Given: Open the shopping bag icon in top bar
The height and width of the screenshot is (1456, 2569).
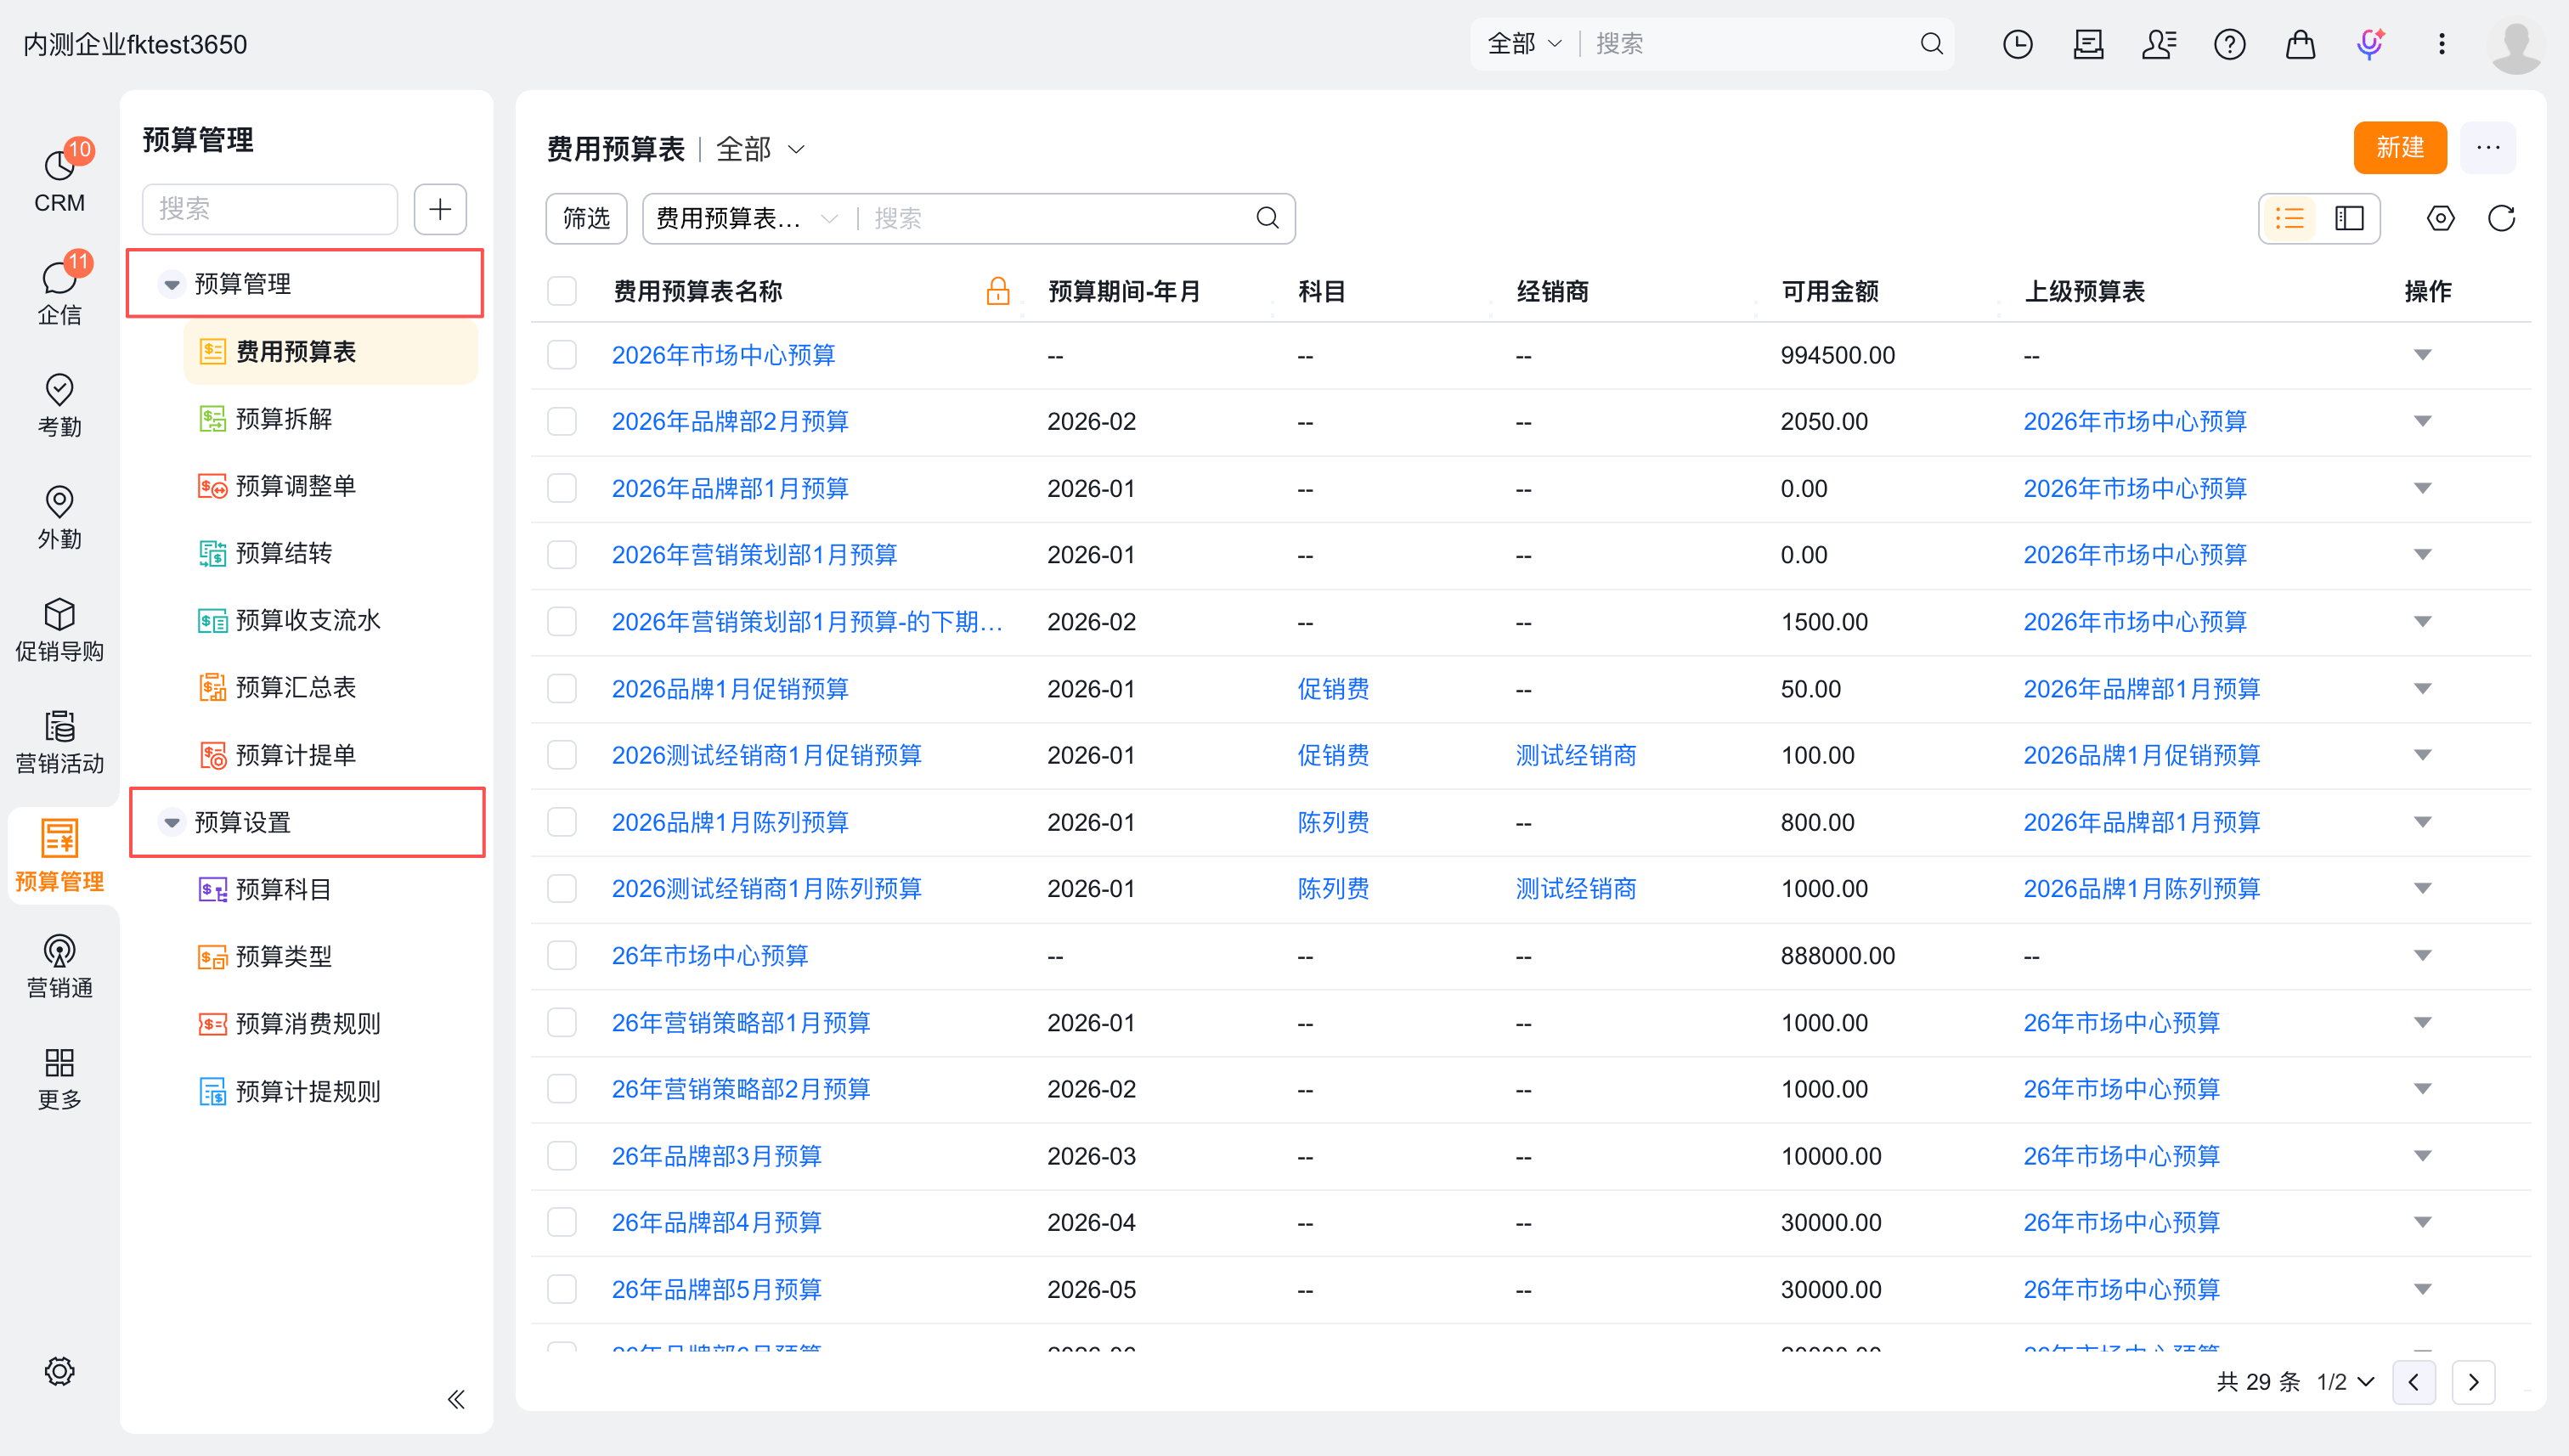Looking at the screenshot, I should pyautogui.click(x=2300, y=44).
